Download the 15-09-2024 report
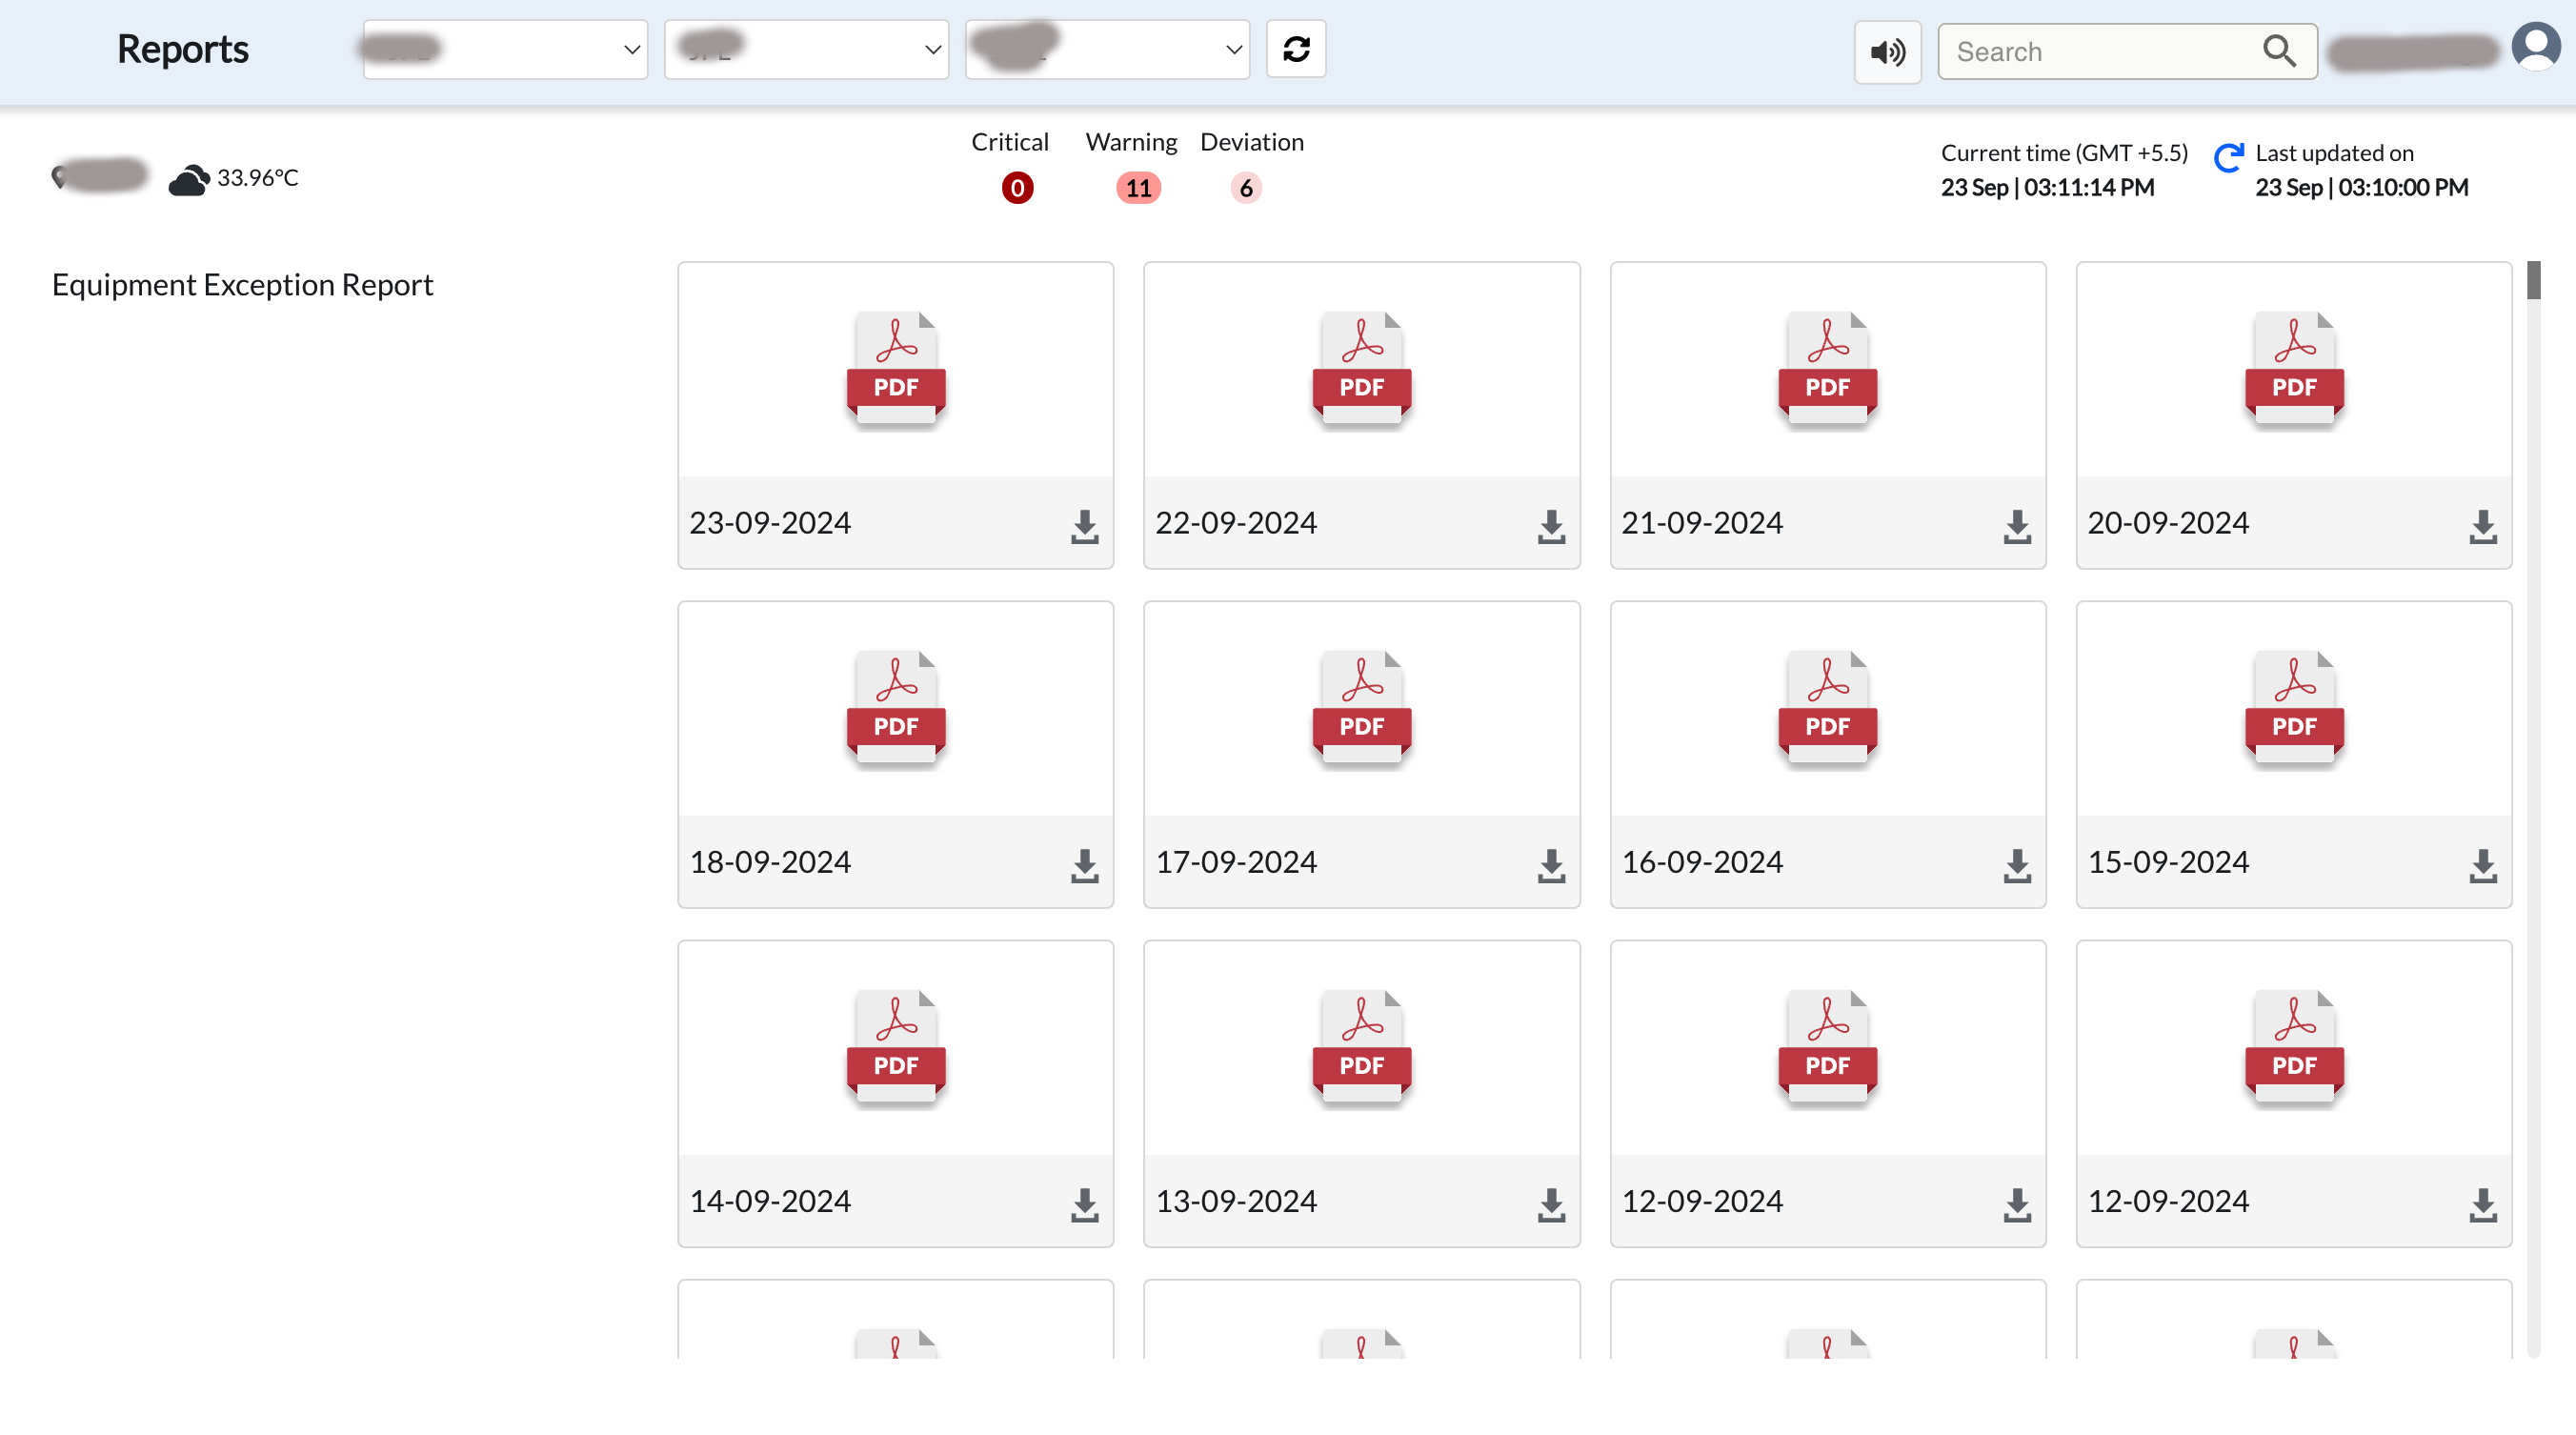Viewport: 2576px width, 1435px height. pyautogui.click(x=2482, y=865)
